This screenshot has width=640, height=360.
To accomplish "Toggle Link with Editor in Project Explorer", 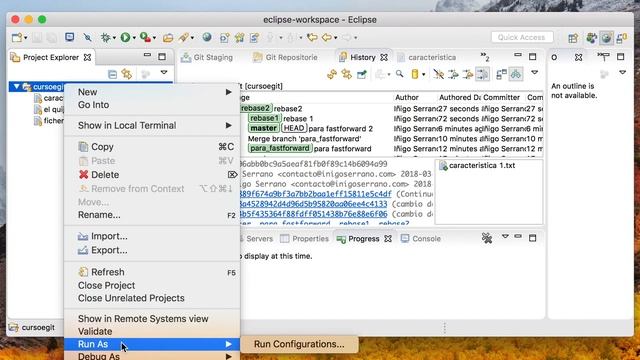I will pyautogui.click(x=127, y=74).
